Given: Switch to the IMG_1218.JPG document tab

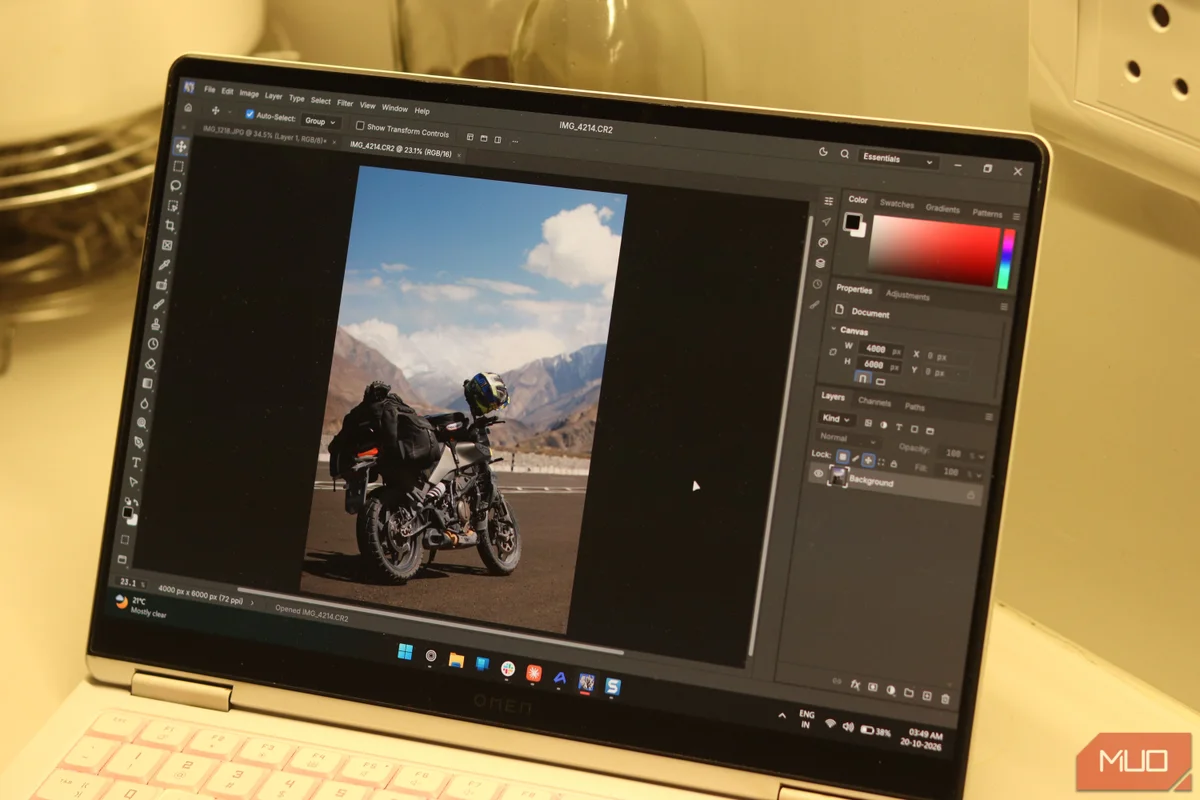Looking at the screenshot, I should pyautogui.click(x=263, y=133).
